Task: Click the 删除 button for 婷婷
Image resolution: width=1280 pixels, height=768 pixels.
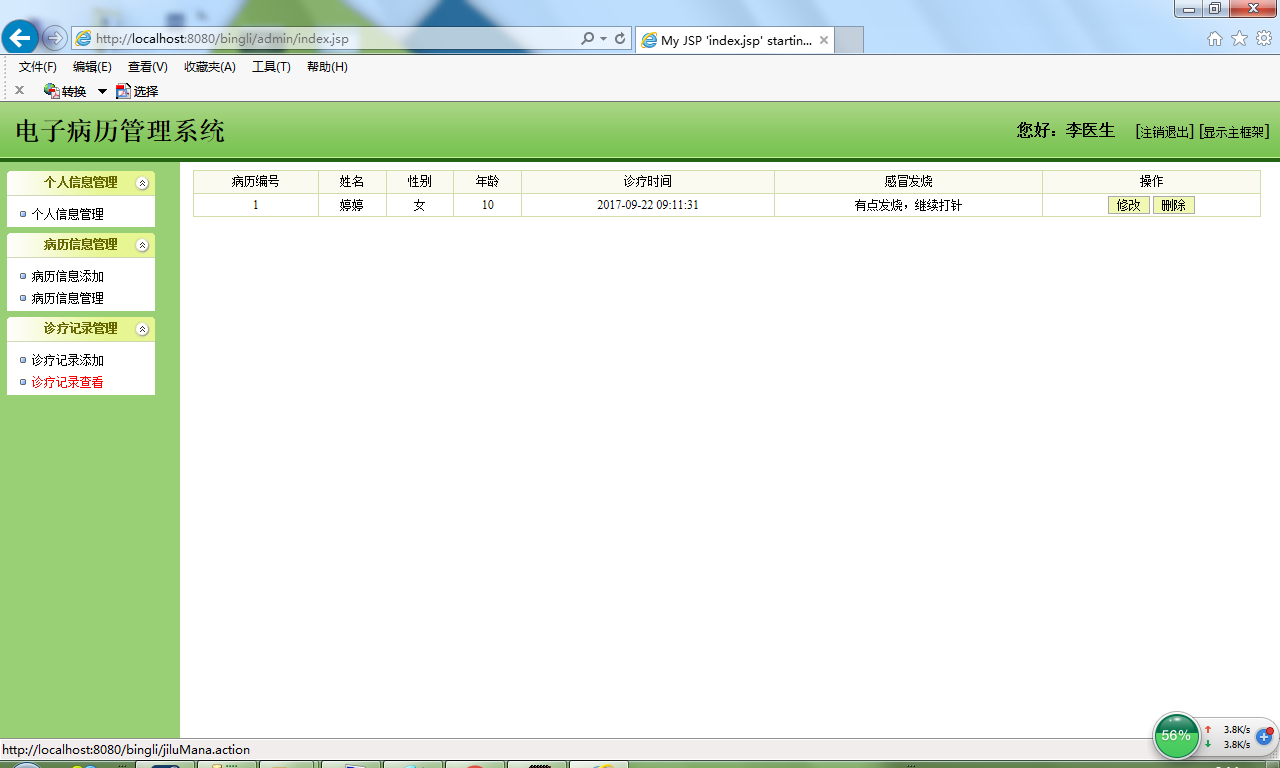Action: 1174,205
